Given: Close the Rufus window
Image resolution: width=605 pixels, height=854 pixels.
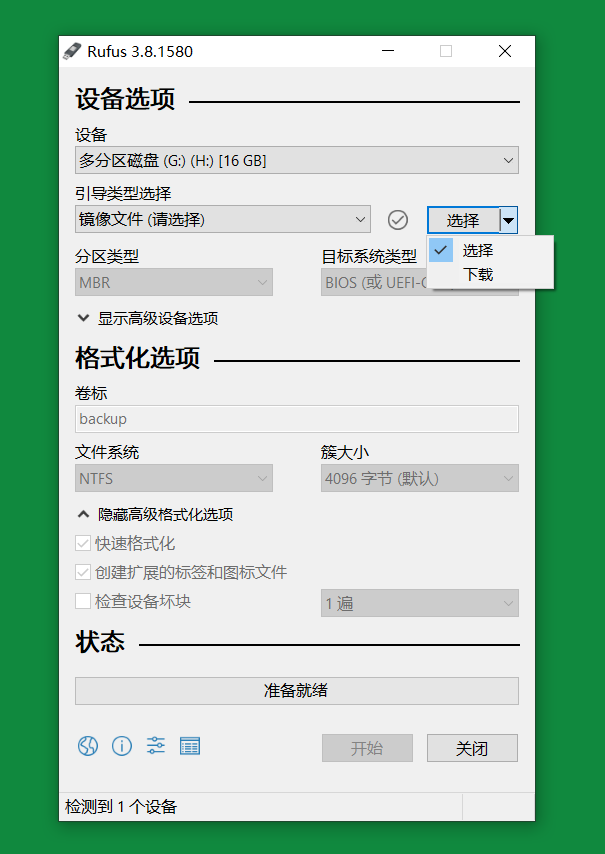Looking at the screenshot, I should (505, 51).
